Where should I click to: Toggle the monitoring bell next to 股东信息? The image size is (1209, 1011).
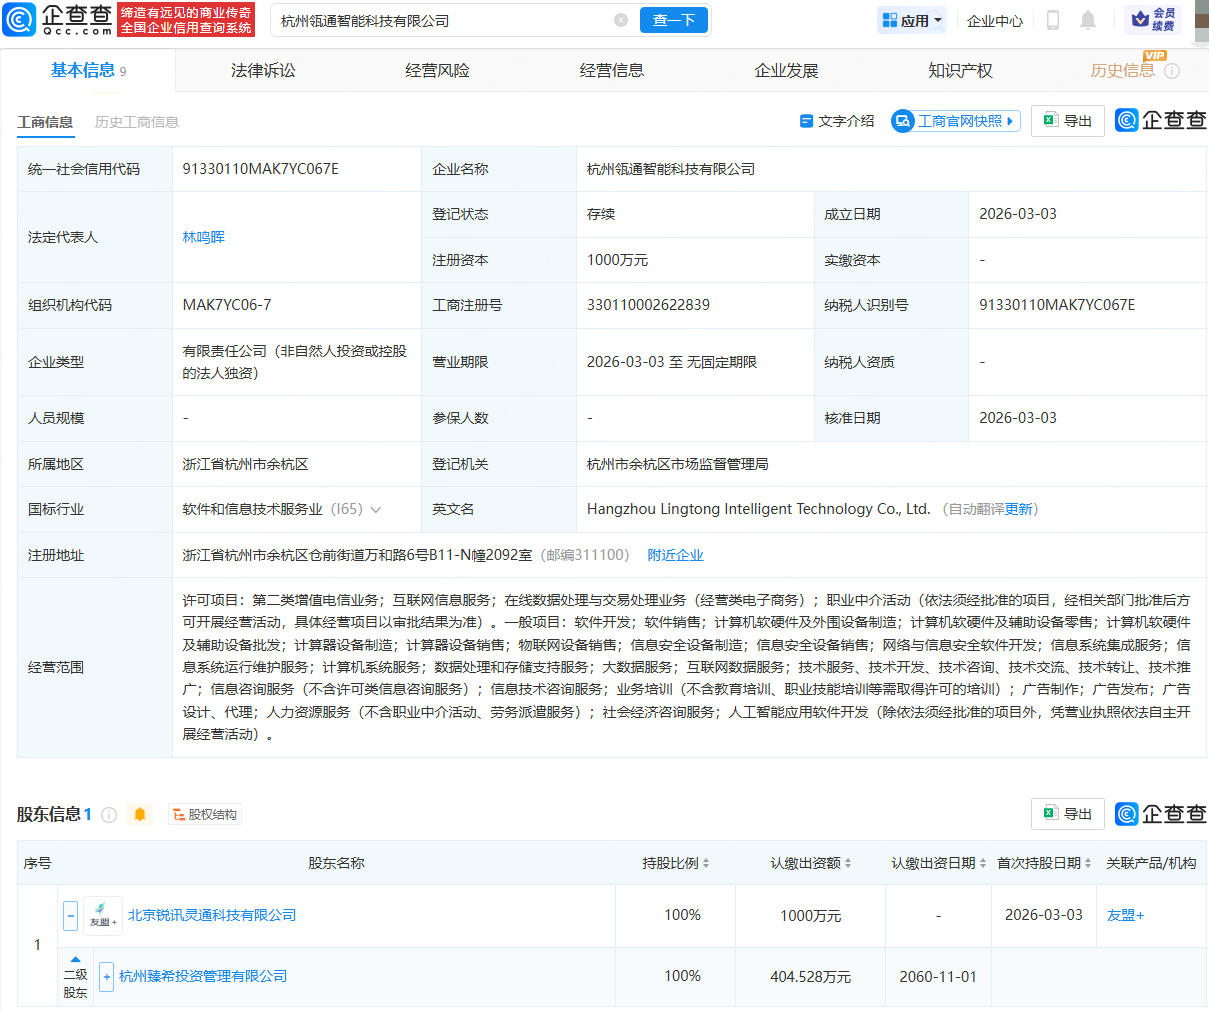point(140,814)
